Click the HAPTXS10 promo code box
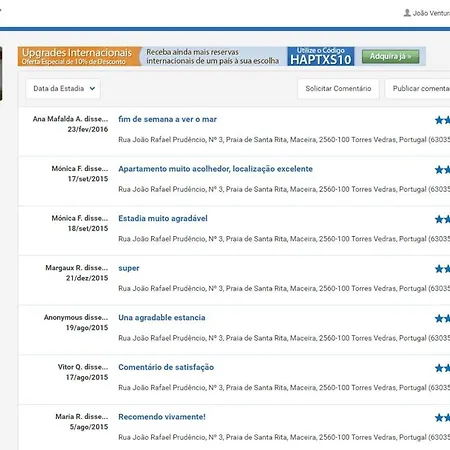The width and height of the screenshot is (450, 450). click(321, 56)
